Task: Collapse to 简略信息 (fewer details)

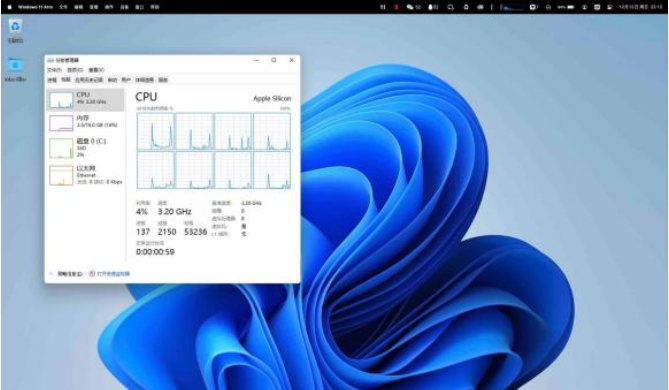Action: click(66, 274)
